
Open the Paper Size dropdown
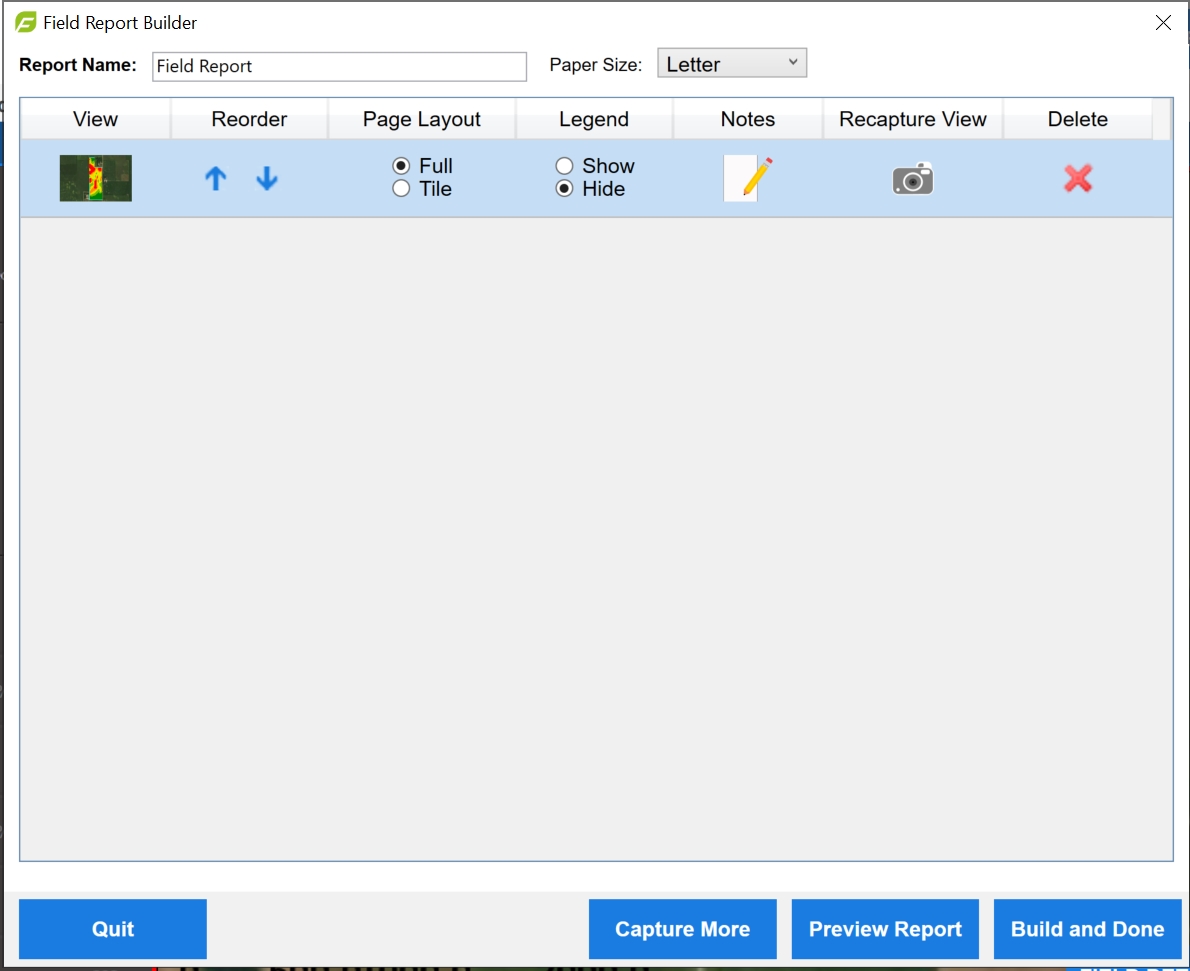tap(732, 64)
